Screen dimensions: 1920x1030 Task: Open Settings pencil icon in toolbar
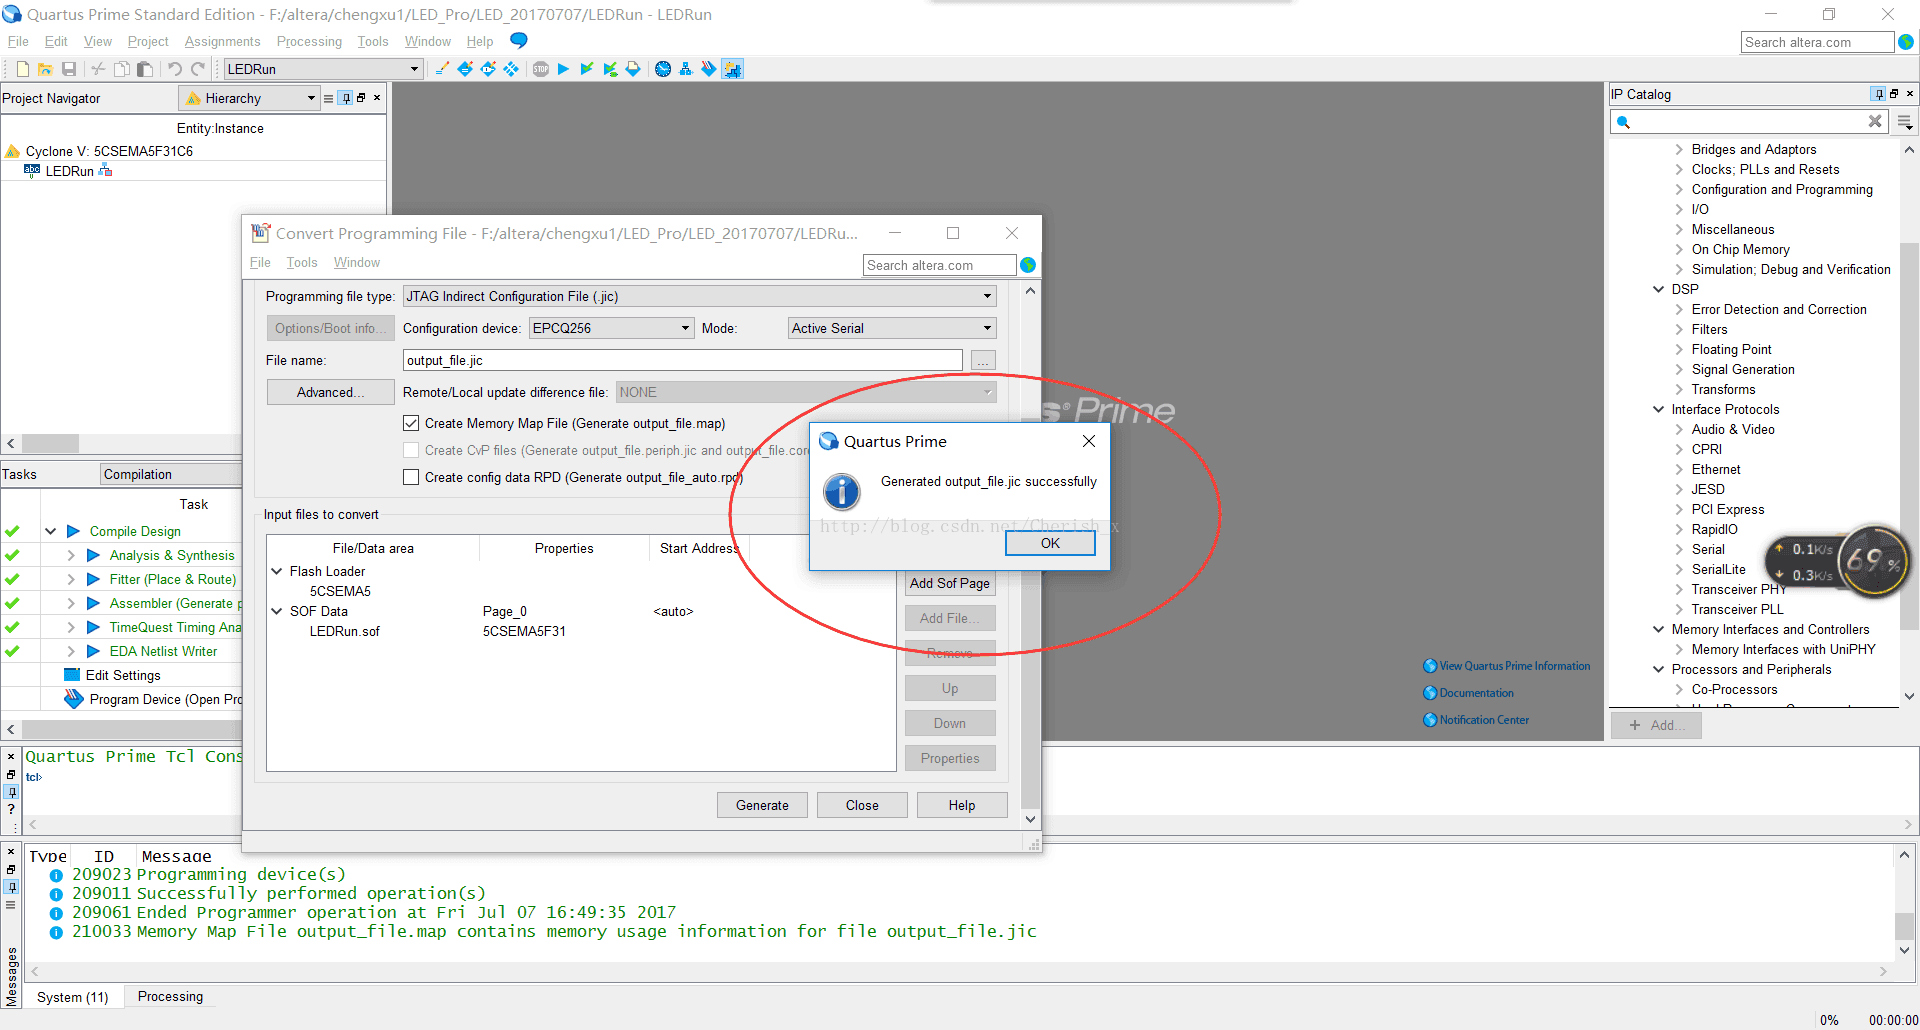(442, 69)
